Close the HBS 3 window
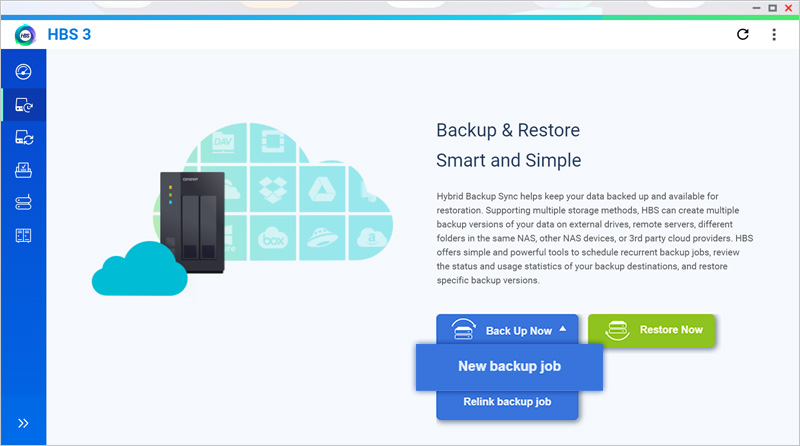This screenshot has height=446, width=800. pos(788,8)
